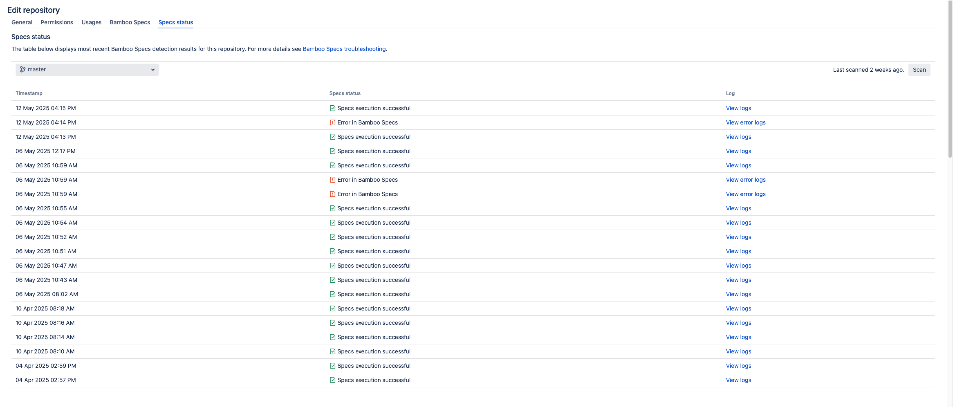The image size is (953, 407).
Task: Click timestamp 04 Apr 2025 02:57 PM
Action: [46, 380]
